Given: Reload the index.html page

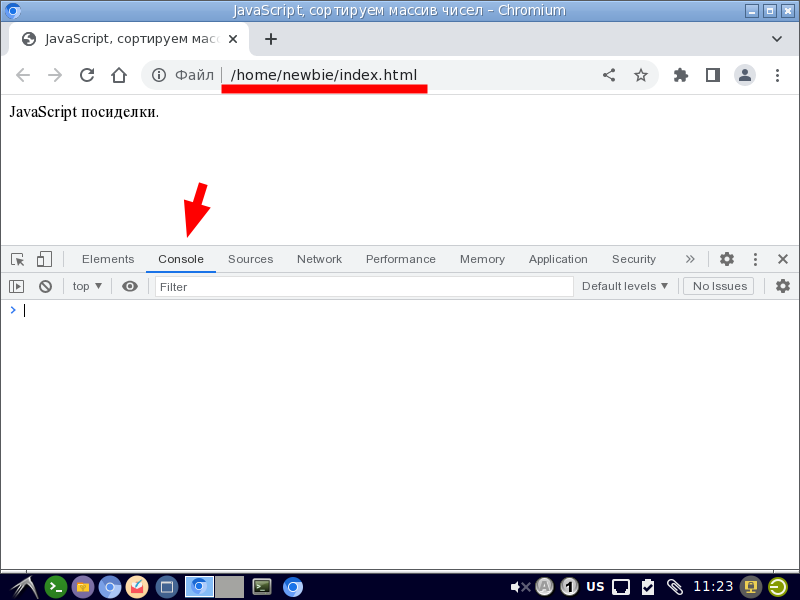Looking at the screenshot, I should [87, 76].
